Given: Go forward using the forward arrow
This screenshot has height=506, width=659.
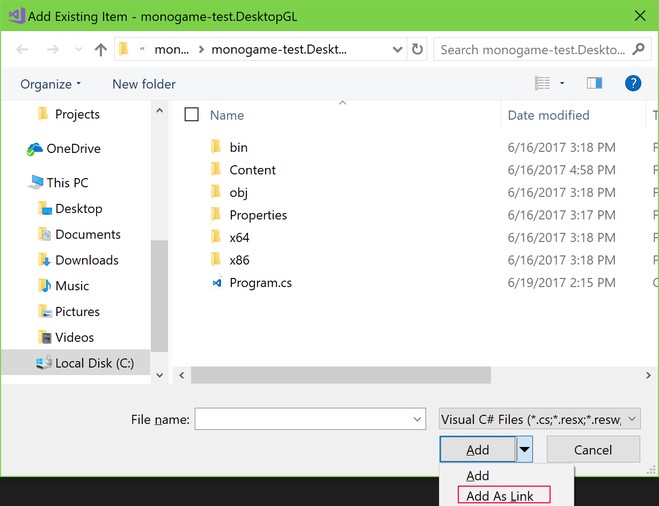Looking at the screenshot, I should tap(53, 50).
